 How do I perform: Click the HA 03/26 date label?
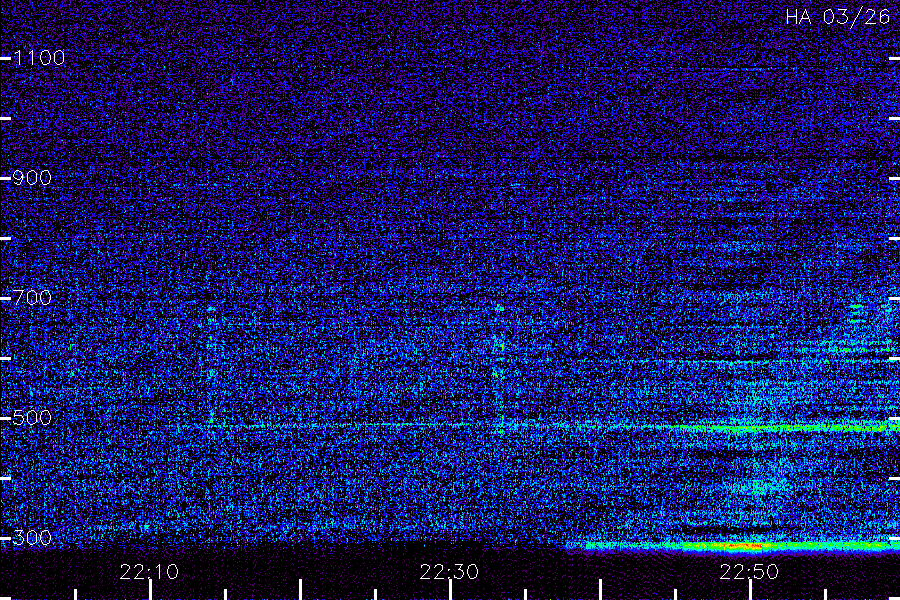coord(837,17)
